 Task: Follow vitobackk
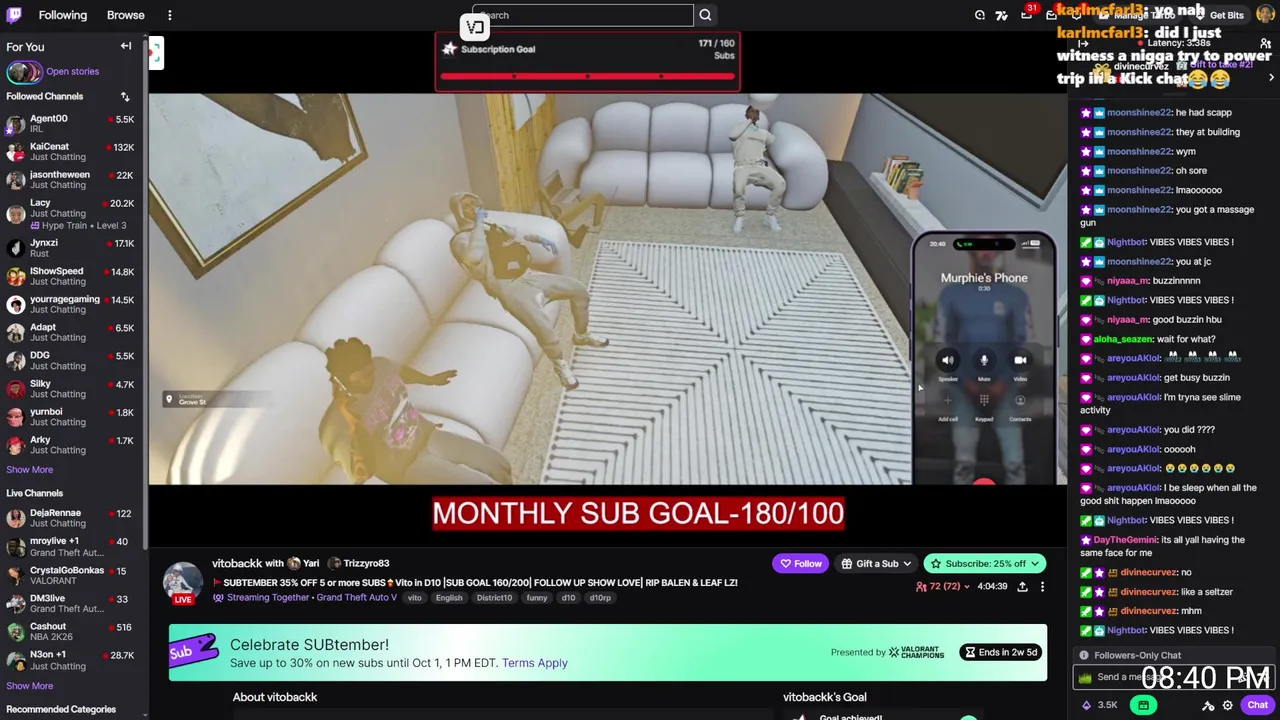[x=801, y=563]
